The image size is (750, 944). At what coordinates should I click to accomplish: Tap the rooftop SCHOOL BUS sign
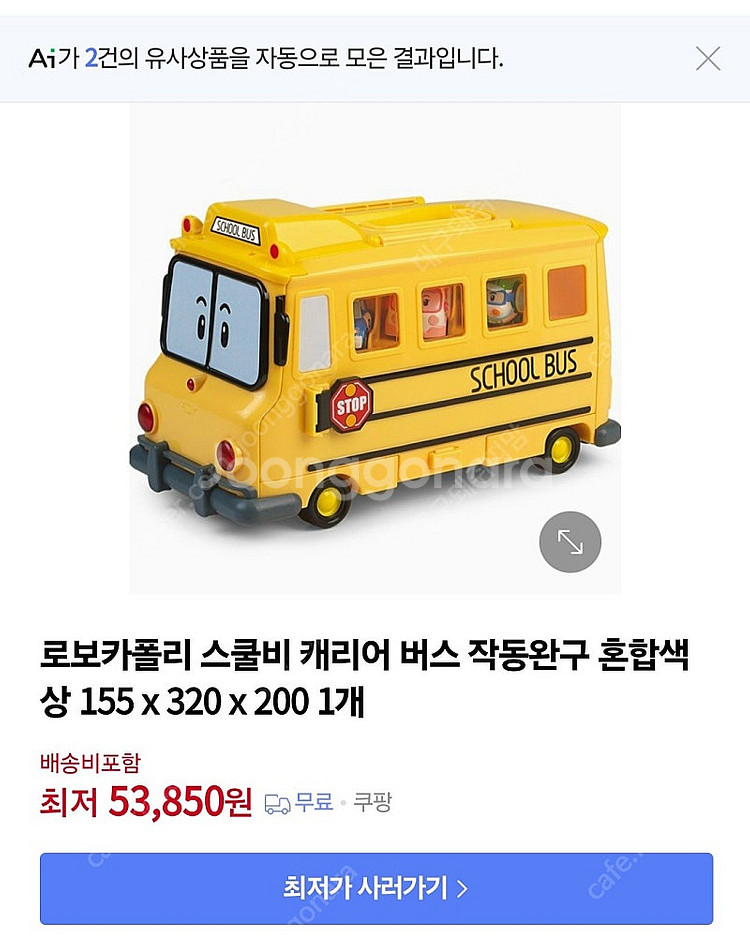tap(236, 230)
